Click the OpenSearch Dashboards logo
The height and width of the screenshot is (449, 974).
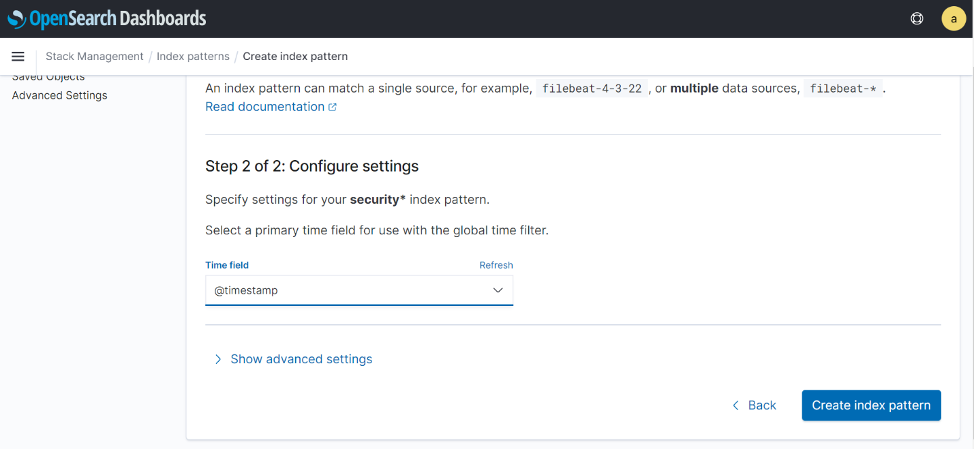(x=107, y=19)
